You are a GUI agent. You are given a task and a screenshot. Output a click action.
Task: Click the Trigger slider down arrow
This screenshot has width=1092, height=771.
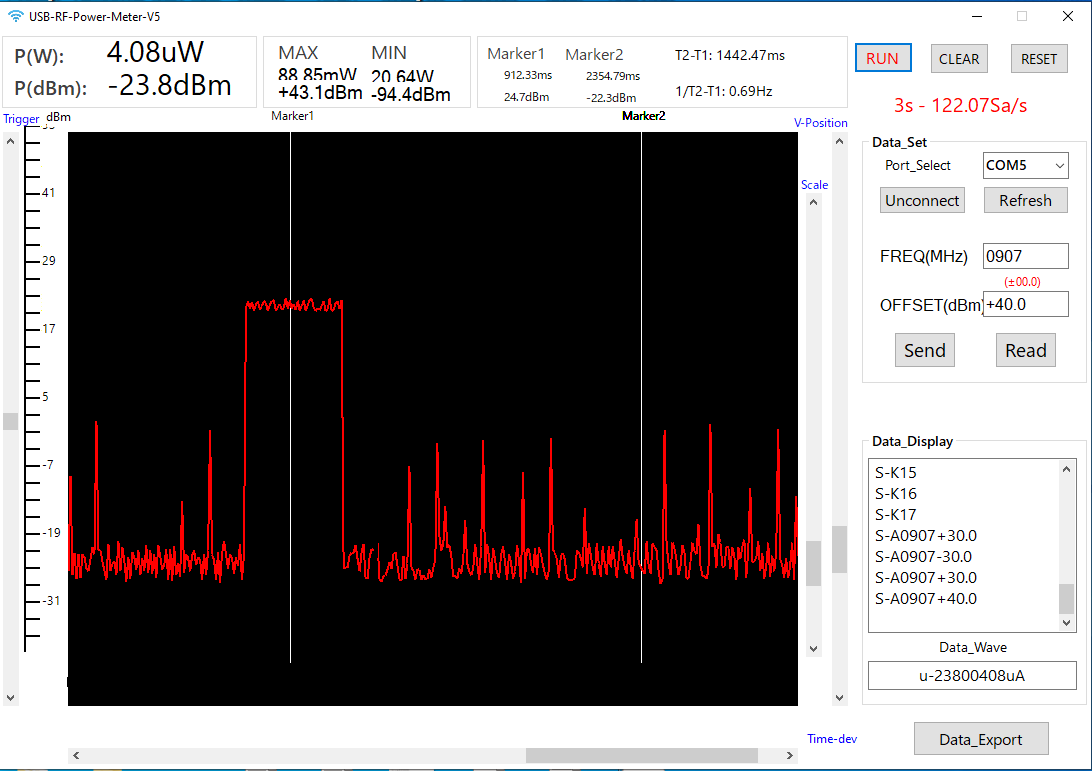pos(10,697)
